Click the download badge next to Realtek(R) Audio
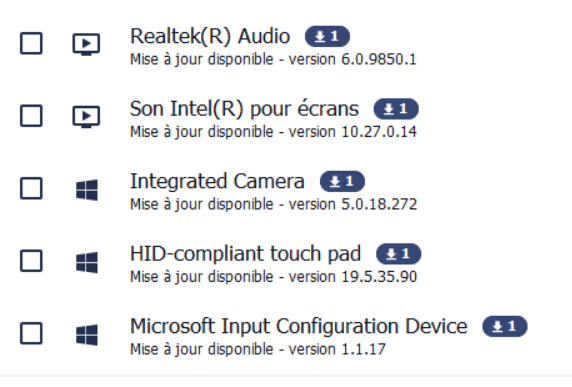572x387 pixels. tap(327, 36)
